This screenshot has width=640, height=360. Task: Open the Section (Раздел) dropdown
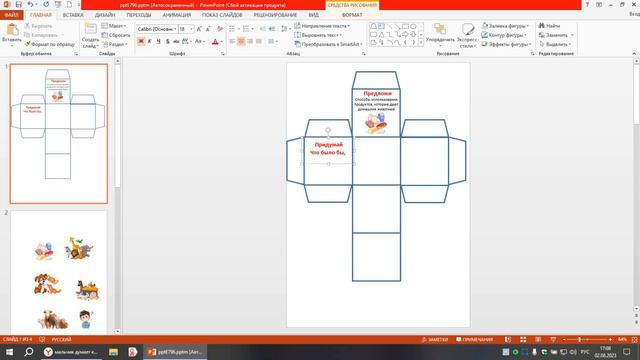(x=115, y=44)
